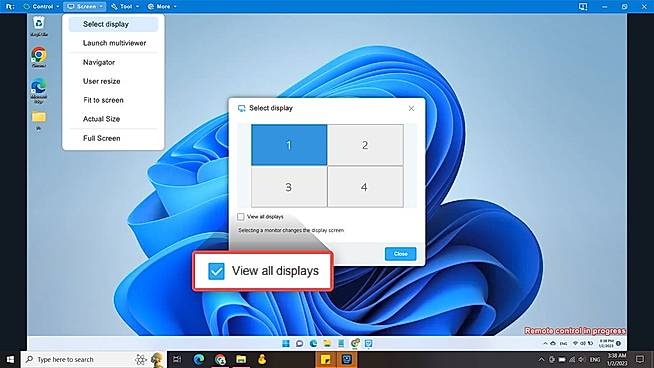
Task: Open volume control in the local tray
Action: click(x=582, y=359)
